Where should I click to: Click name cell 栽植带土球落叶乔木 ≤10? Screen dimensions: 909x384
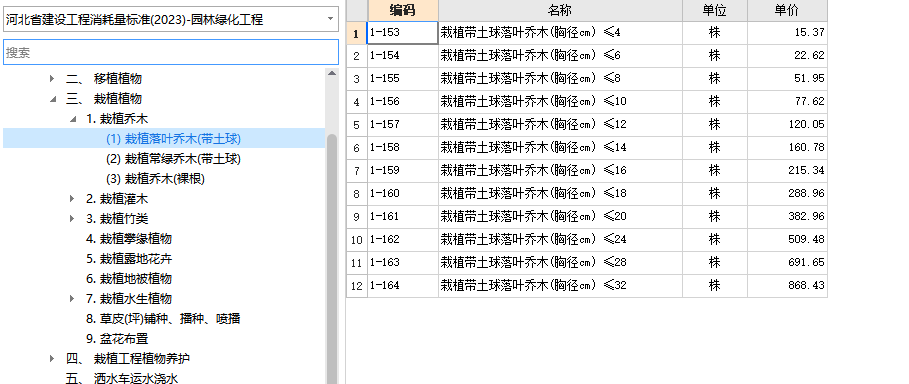[560, 102]
